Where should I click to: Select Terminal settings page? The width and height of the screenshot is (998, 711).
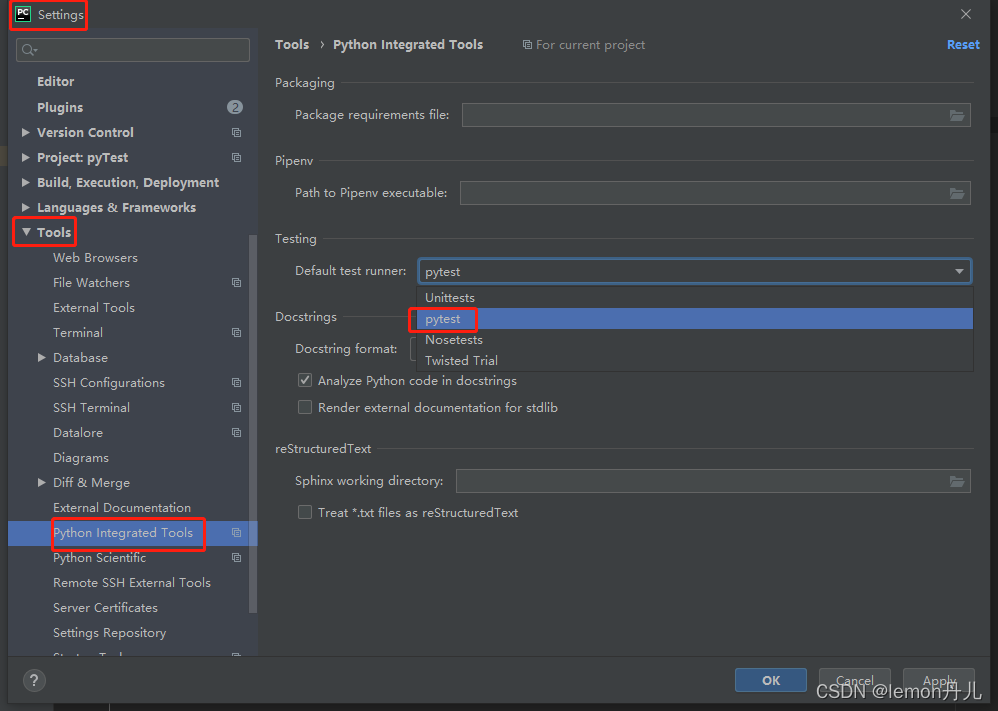(78, 332)
